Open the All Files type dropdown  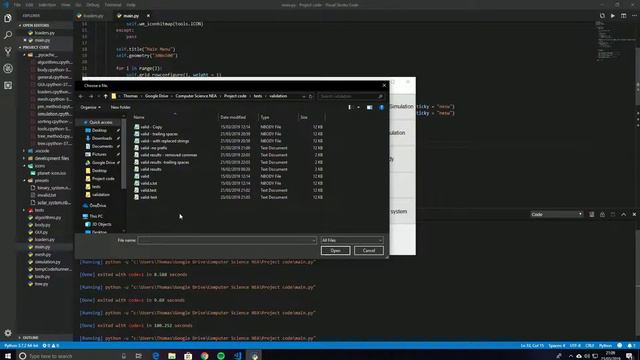352,240
